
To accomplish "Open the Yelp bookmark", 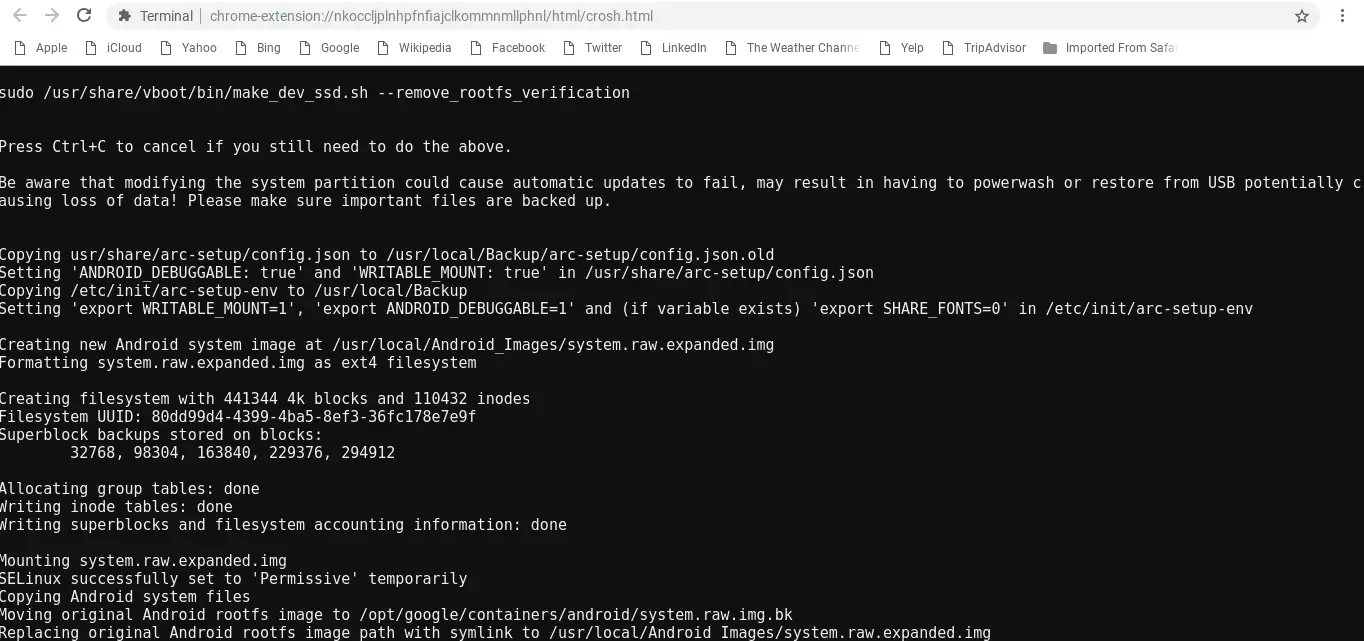I will 900,47.
